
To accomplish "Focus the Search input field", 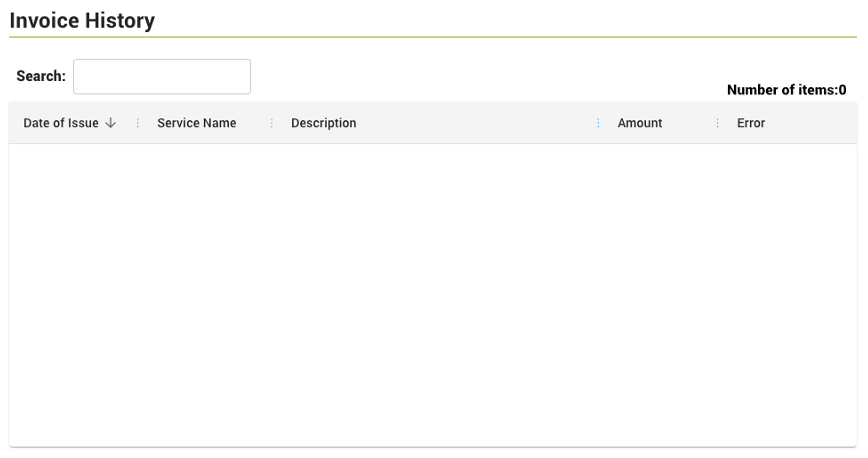I will [162, 77].
